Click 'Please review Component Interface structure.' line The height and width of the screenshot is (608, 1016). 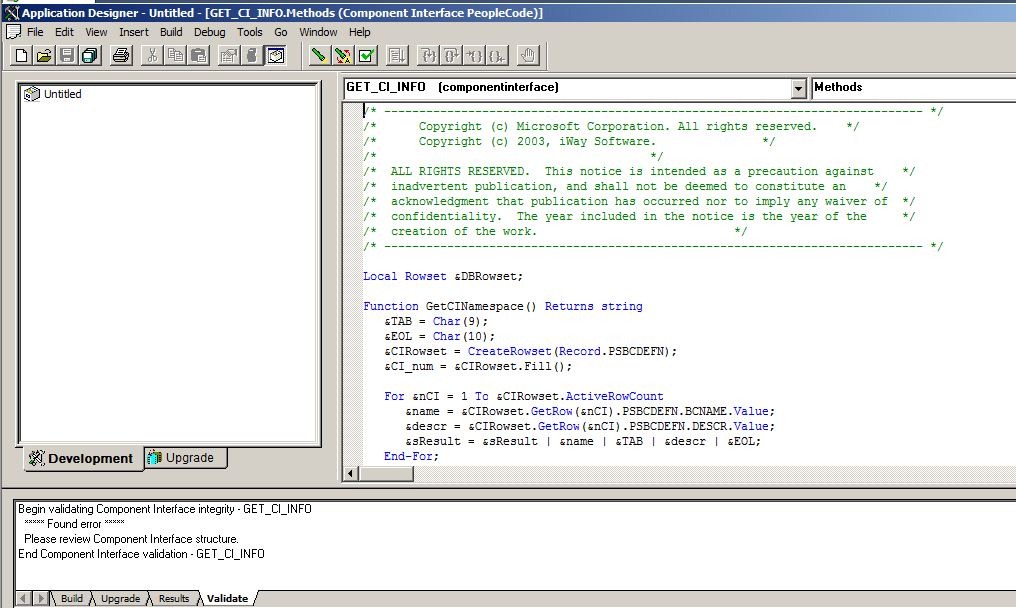coord(131,539)
